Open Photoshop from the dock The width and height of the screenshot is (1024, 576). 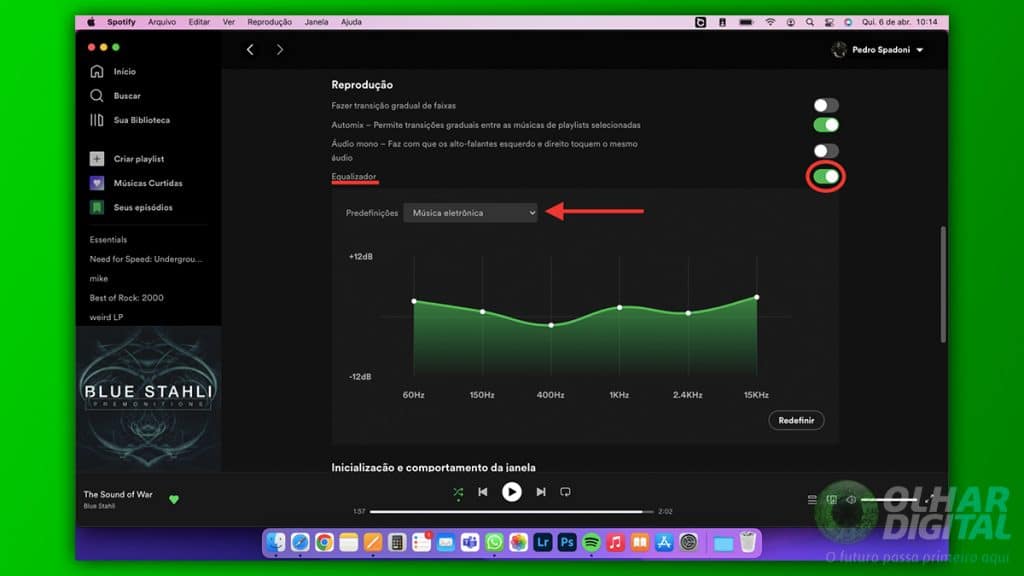(567, 543)
